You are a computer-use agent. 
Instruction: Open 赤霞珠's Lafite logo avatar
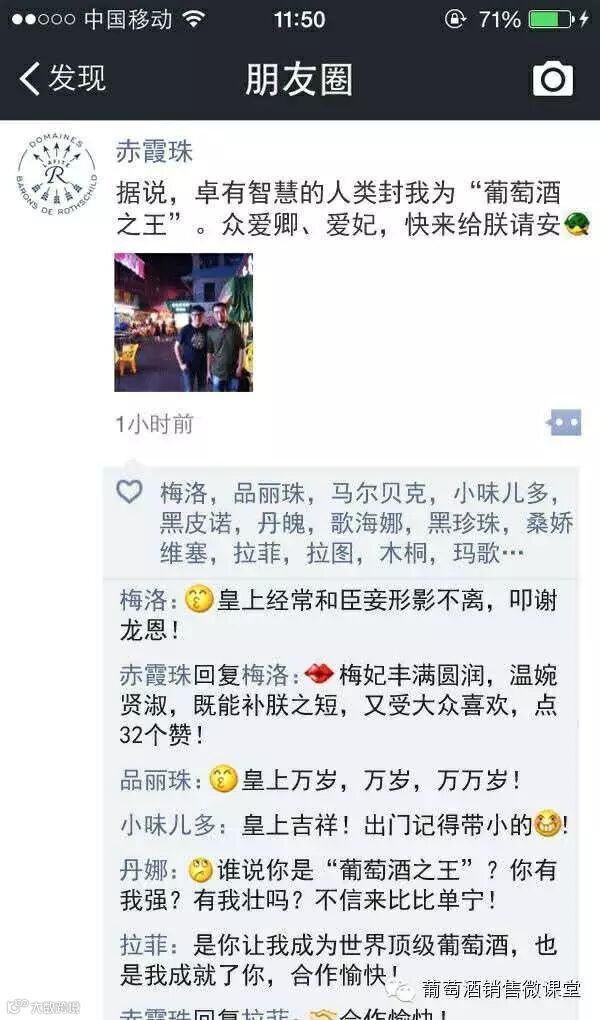pos(57,175)
